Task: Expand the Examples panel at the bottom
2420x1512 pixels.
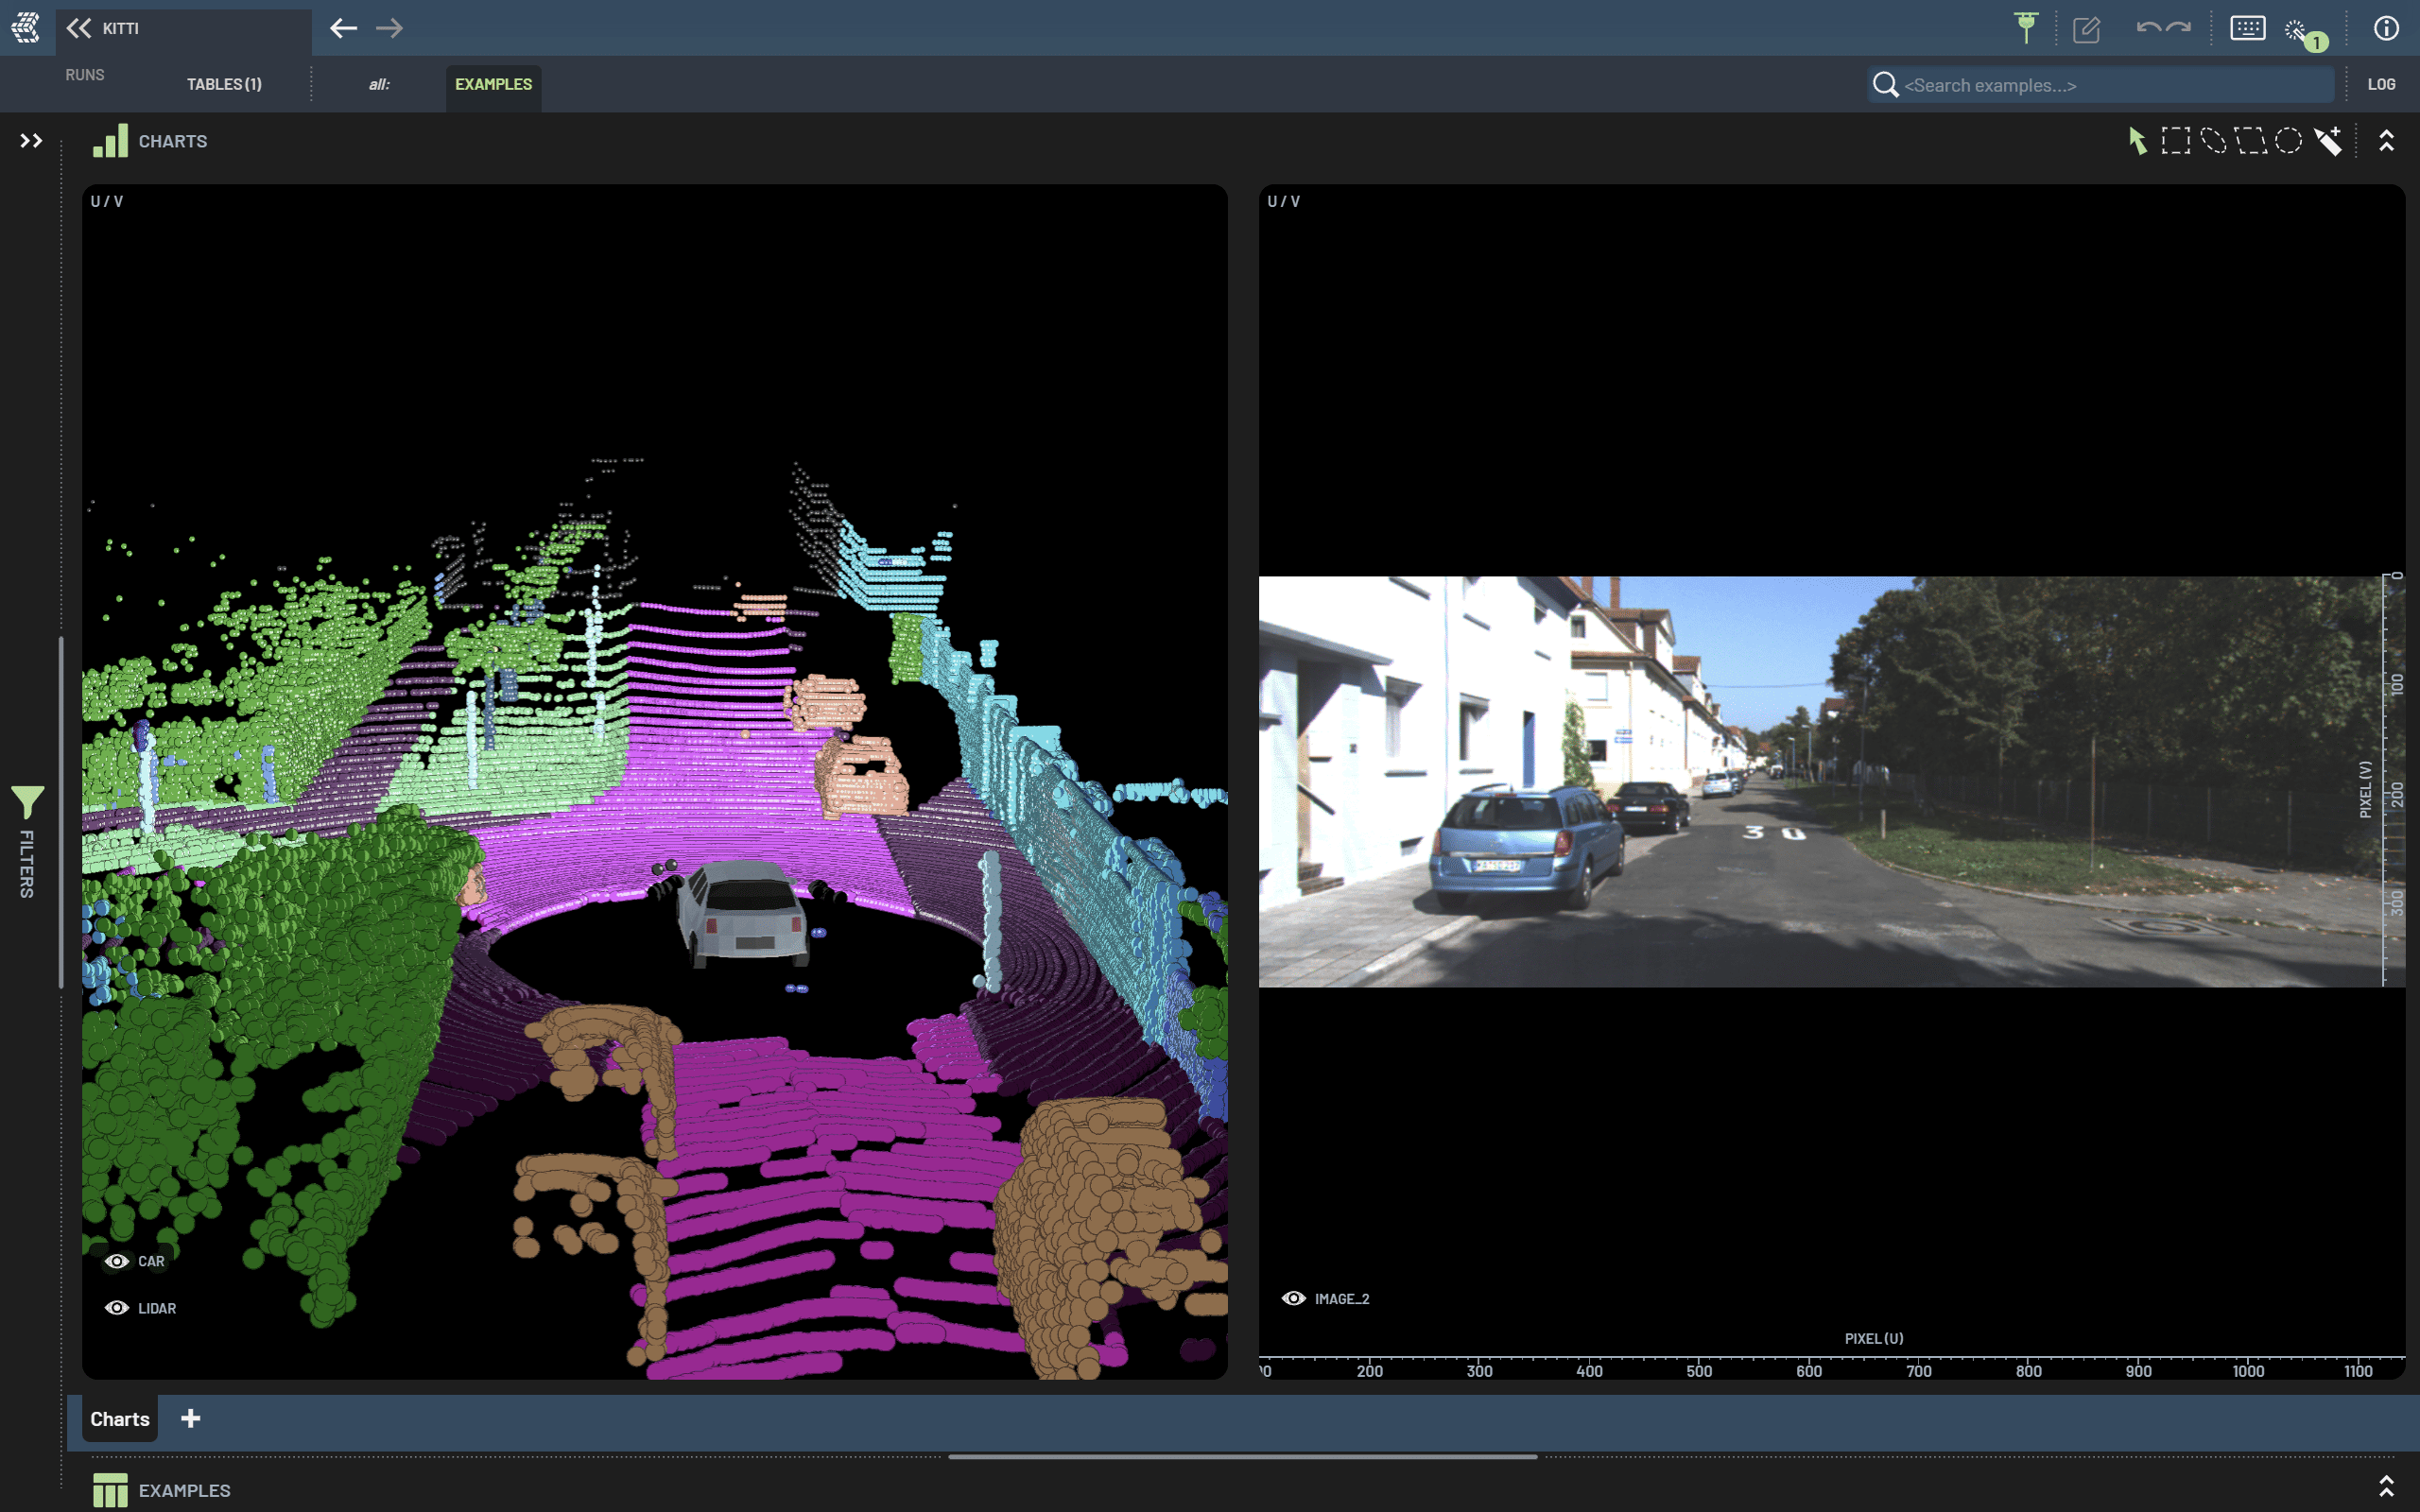Action: click(x=2386, y=1488)
